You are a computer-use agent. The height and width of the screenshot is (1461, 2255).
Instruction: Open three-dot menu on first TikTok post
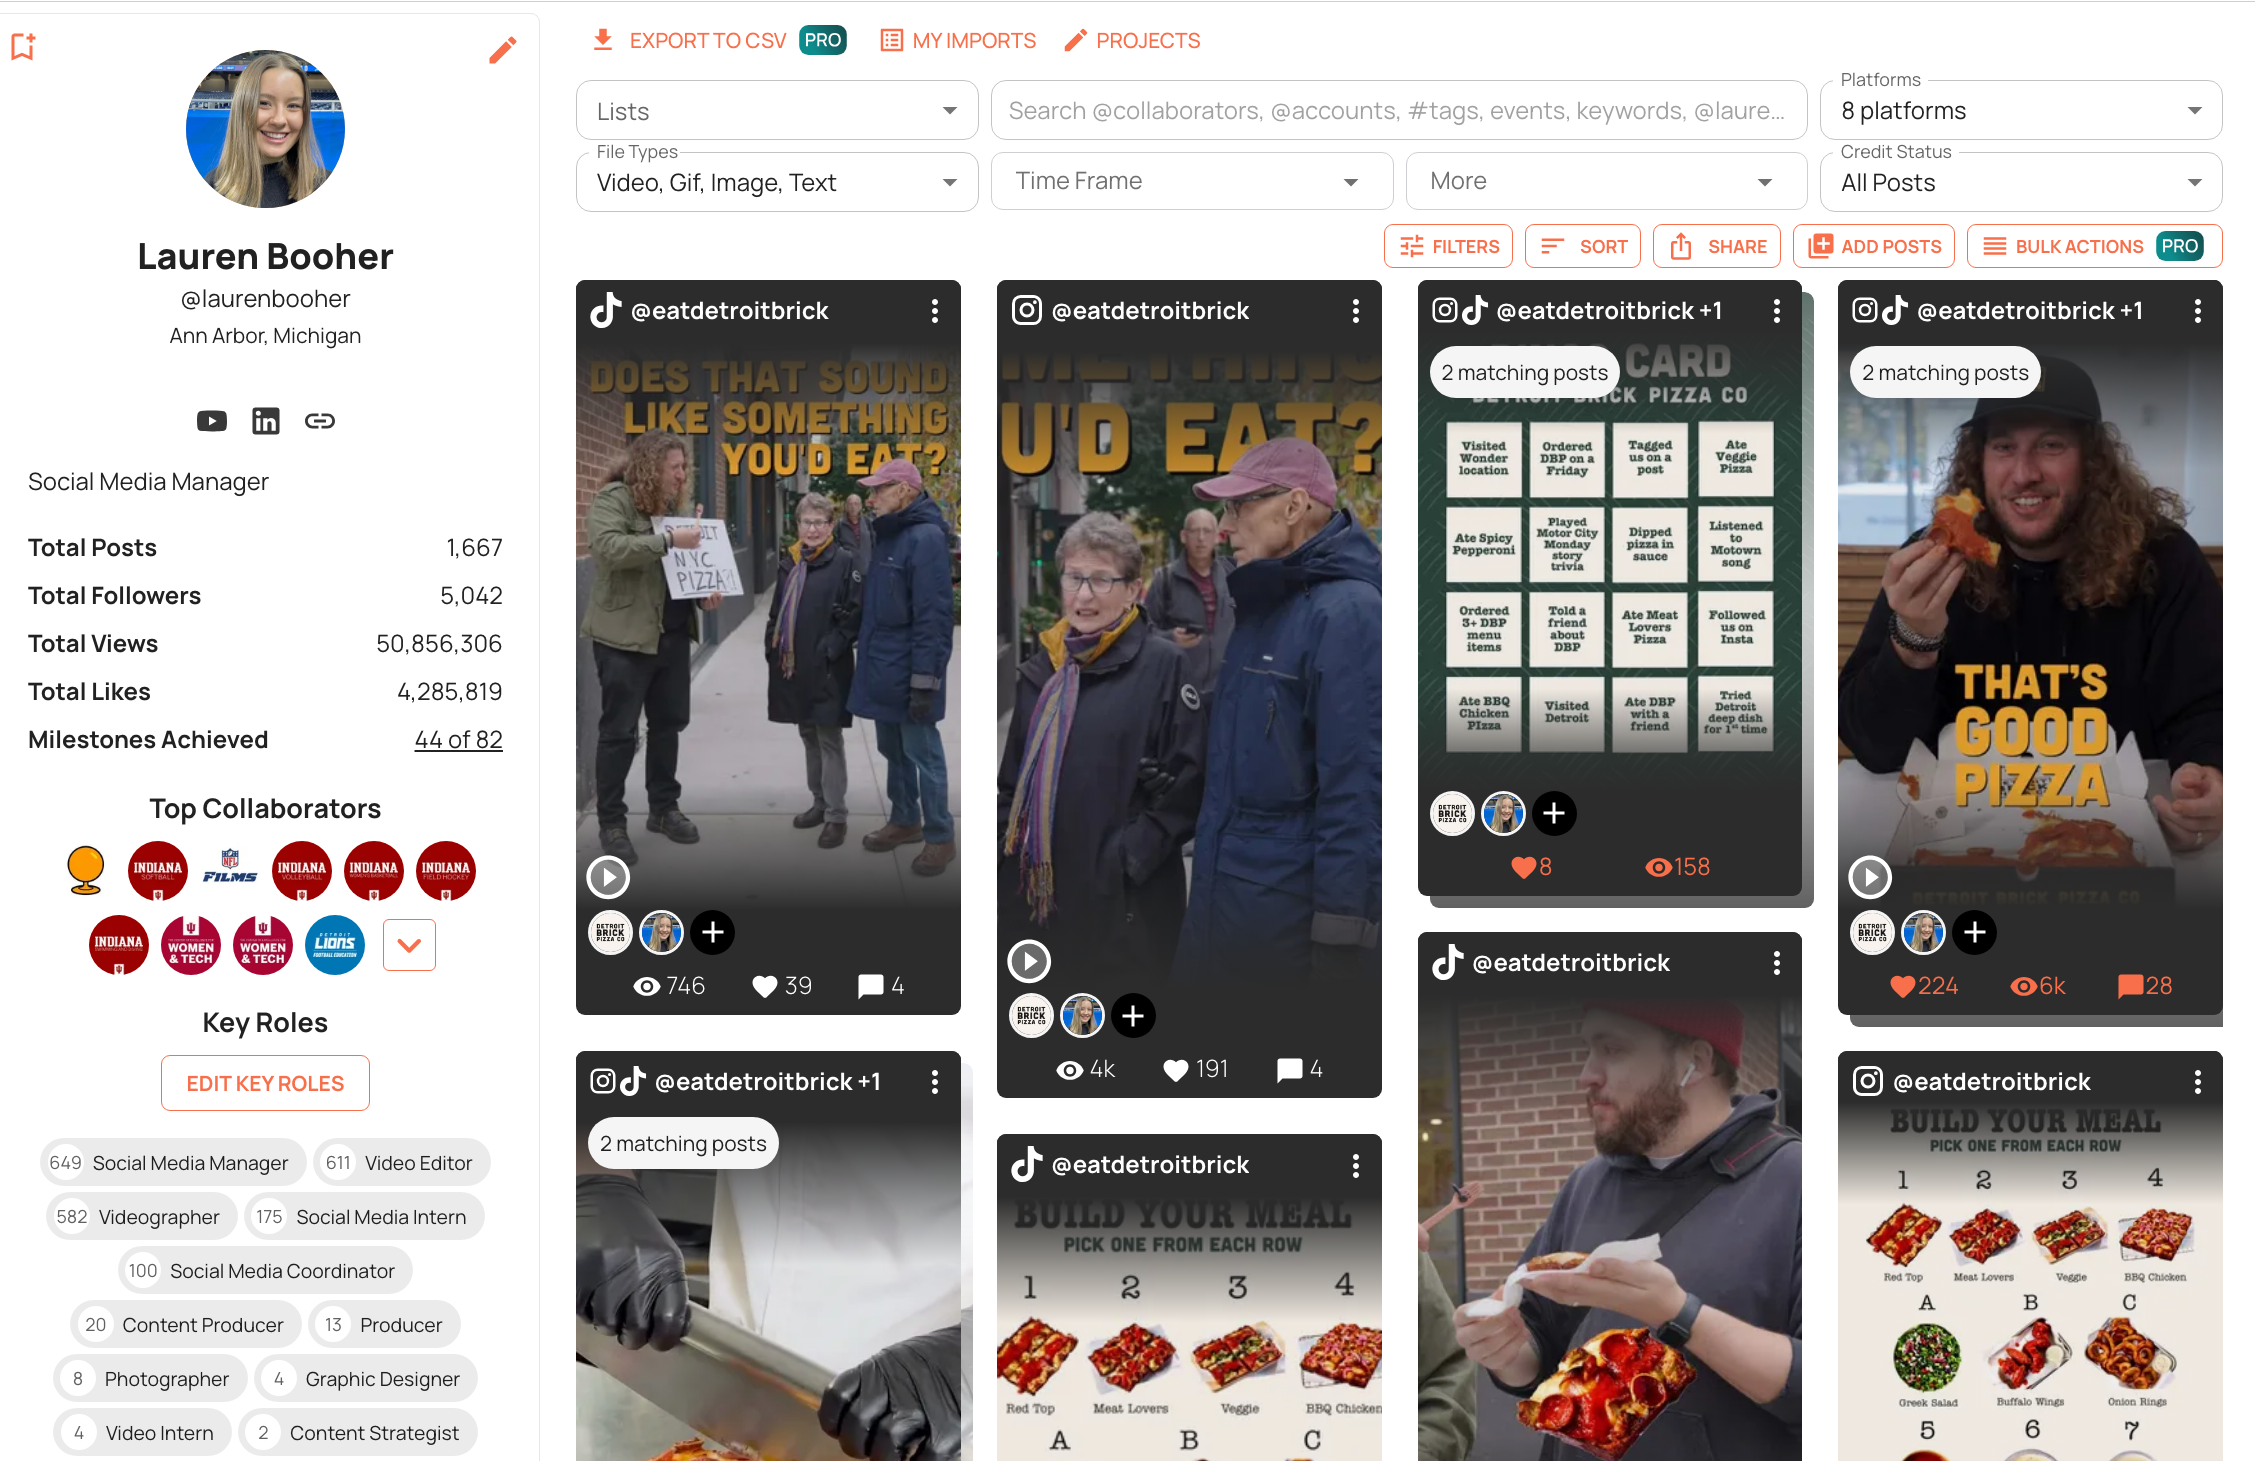pos(935,311)
